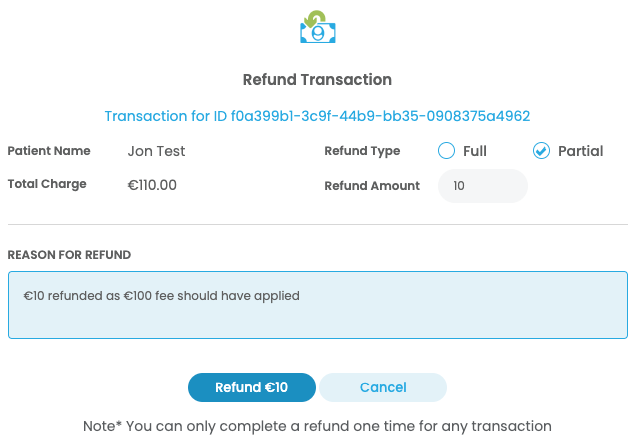The height and width of the screenshot is (445, 637).
Task: Select the Partial refund radio button
Action: 541,151
